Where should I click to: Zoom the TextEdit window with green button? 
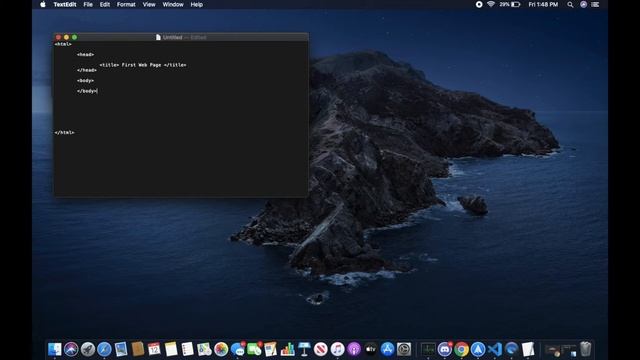click(74, 37)
